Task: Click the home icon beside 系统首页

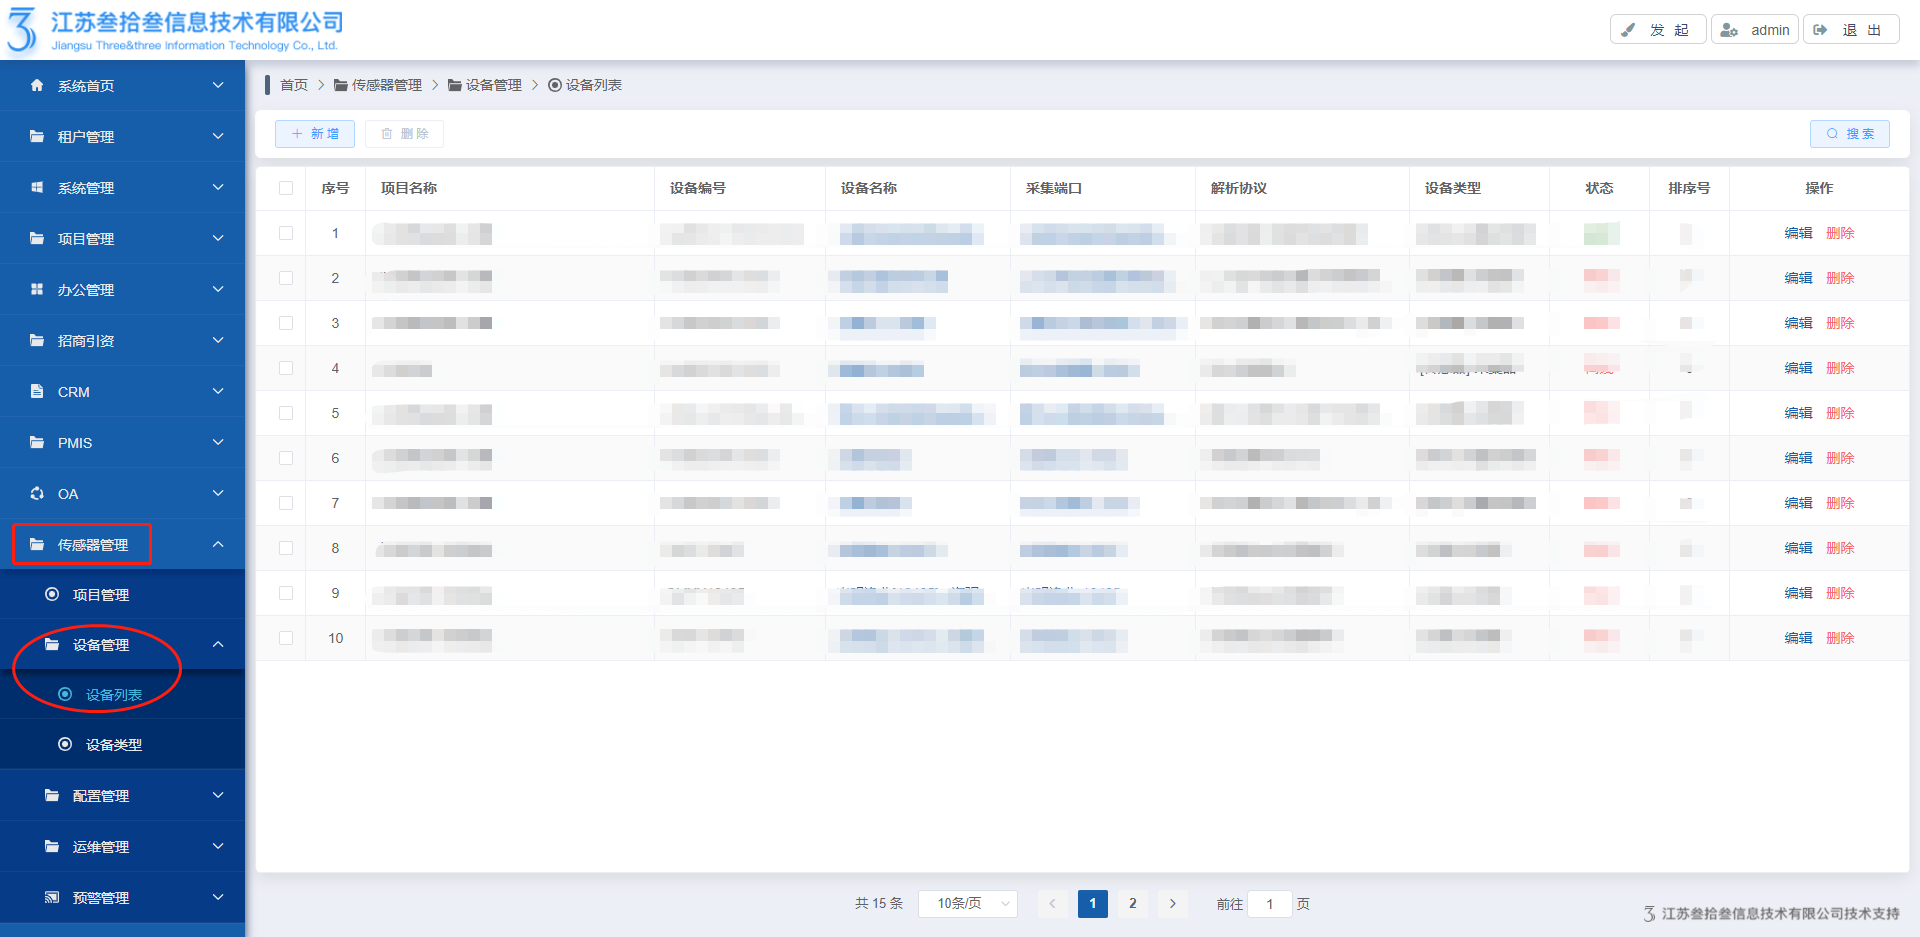Action: coord(37,86)
